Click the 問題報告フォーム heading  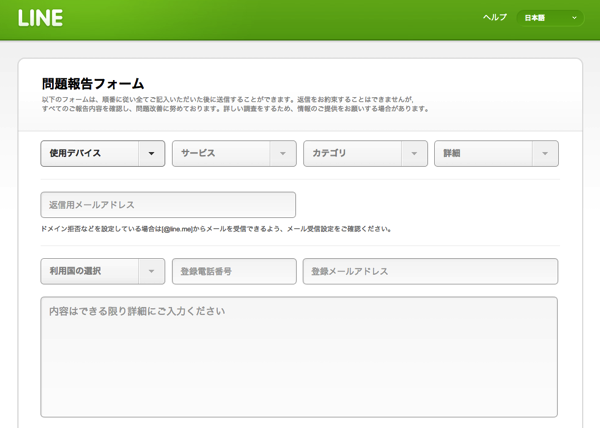point(93,84)
